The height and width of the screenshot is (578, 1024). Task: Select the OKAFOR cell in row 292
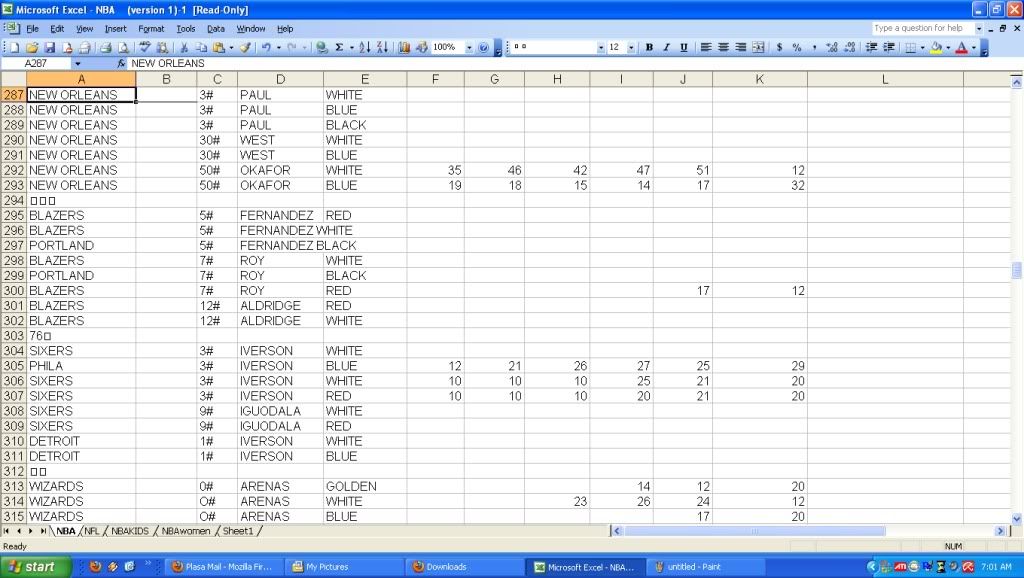point(280,170)
